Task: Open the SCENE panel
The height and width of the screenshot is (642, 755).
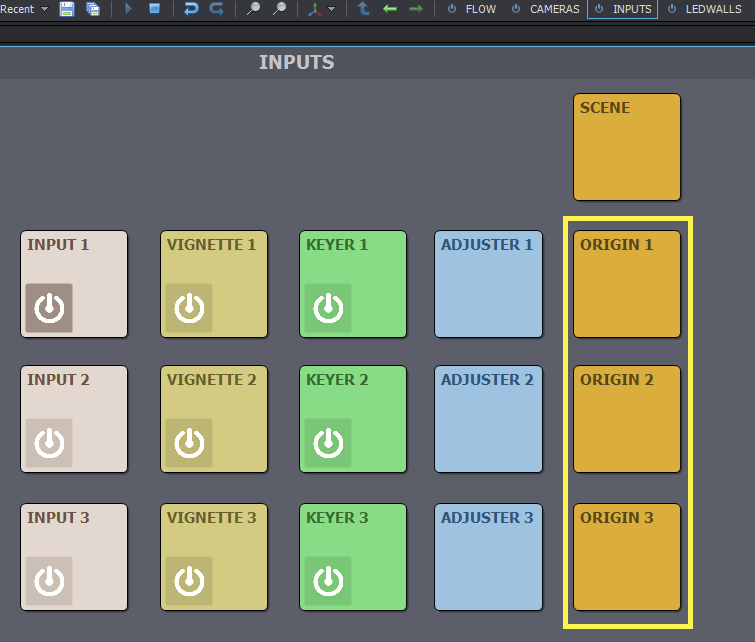Action: [627, 147]
